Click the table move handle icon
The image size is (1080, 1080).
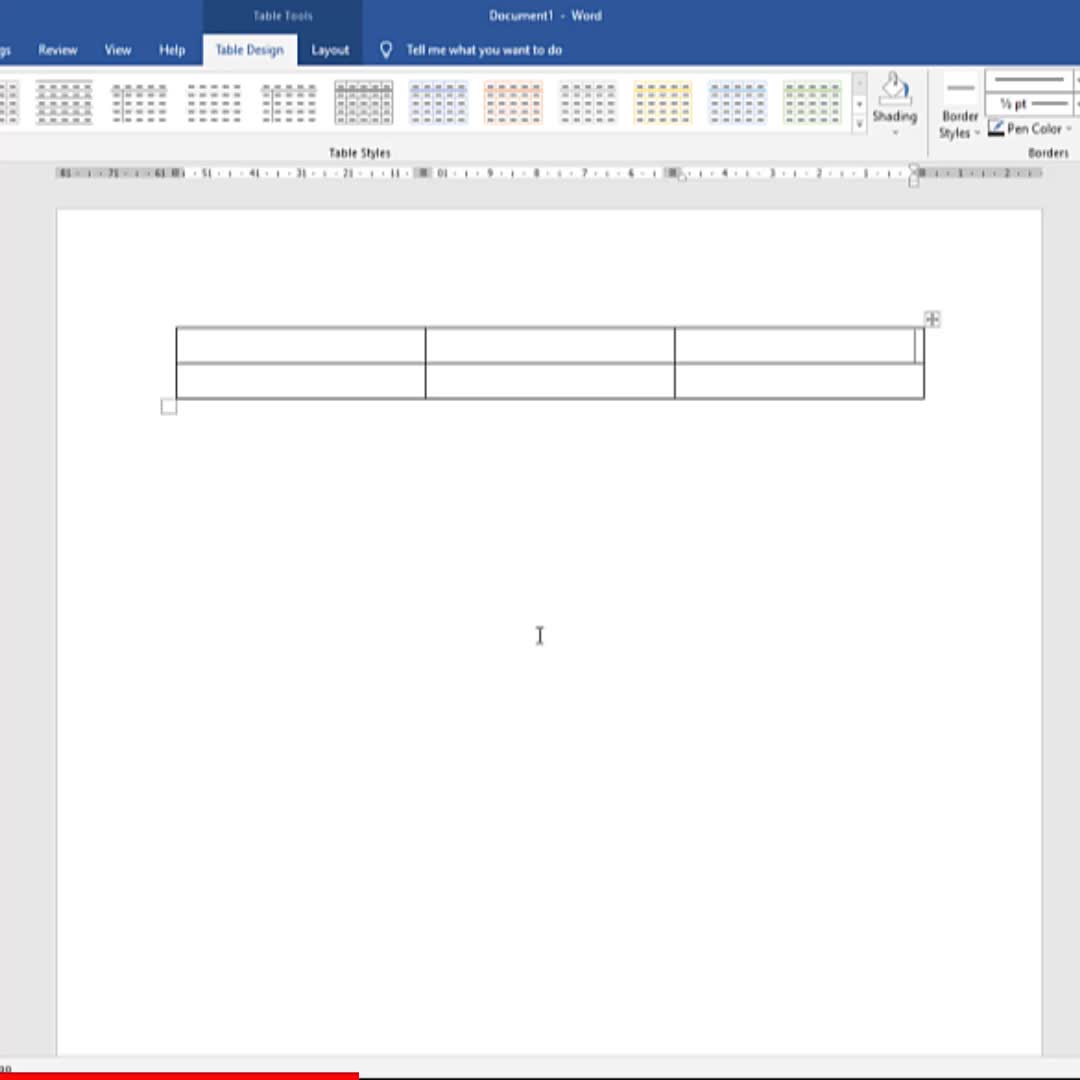pos(932,319)
